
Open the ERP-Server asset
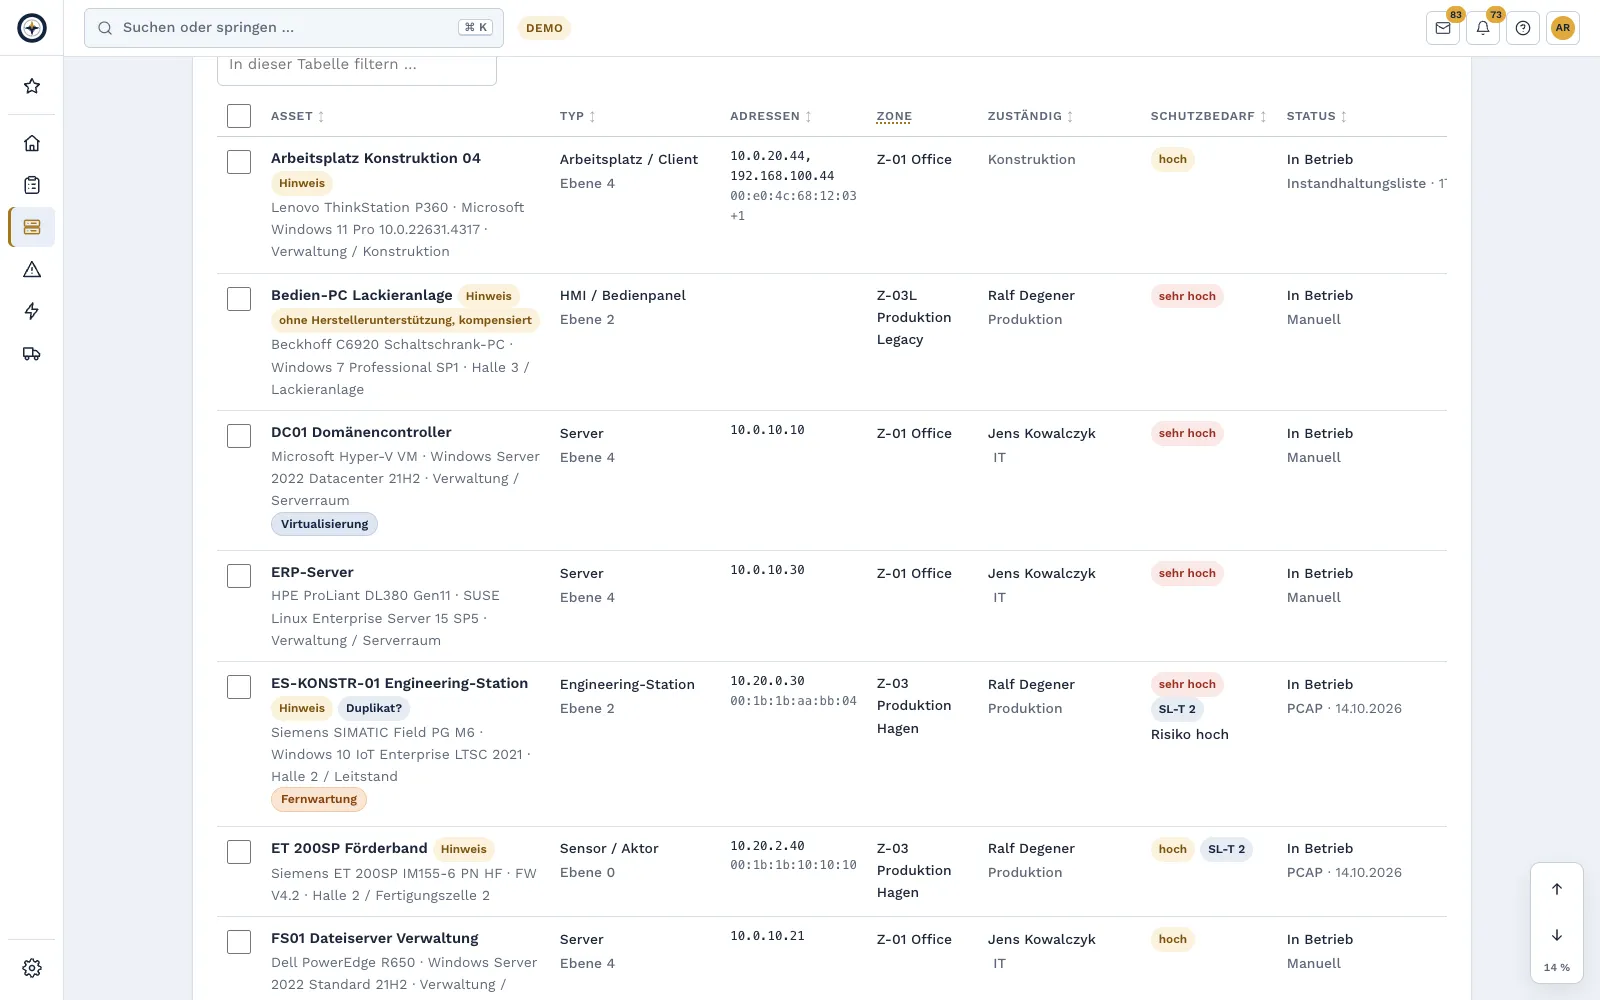[312, 572]
